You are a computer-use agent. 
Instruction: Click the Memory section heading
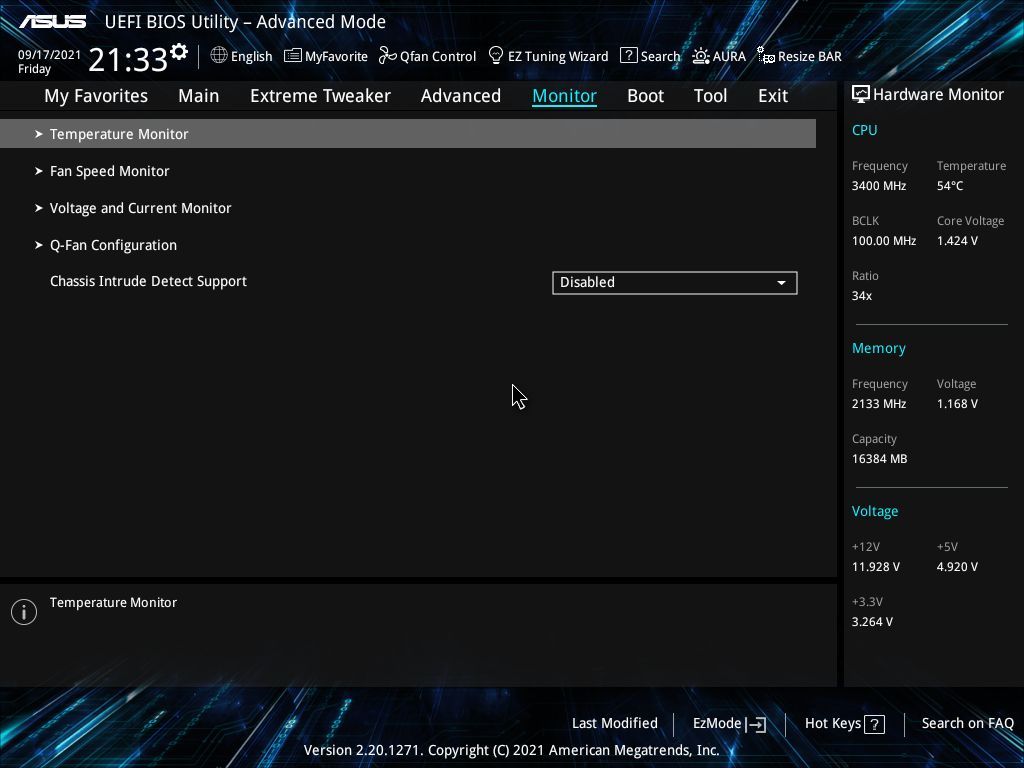878,349
